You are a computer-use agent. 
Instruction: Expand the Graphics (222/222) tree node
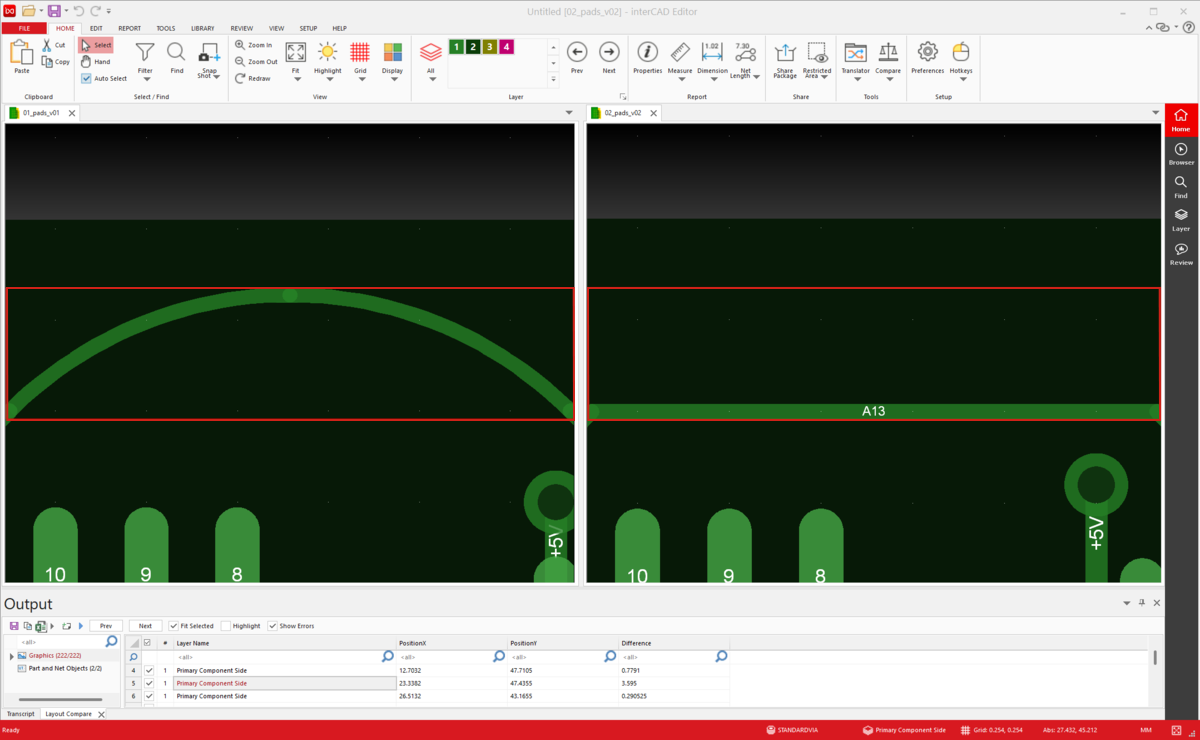point(11,656)
